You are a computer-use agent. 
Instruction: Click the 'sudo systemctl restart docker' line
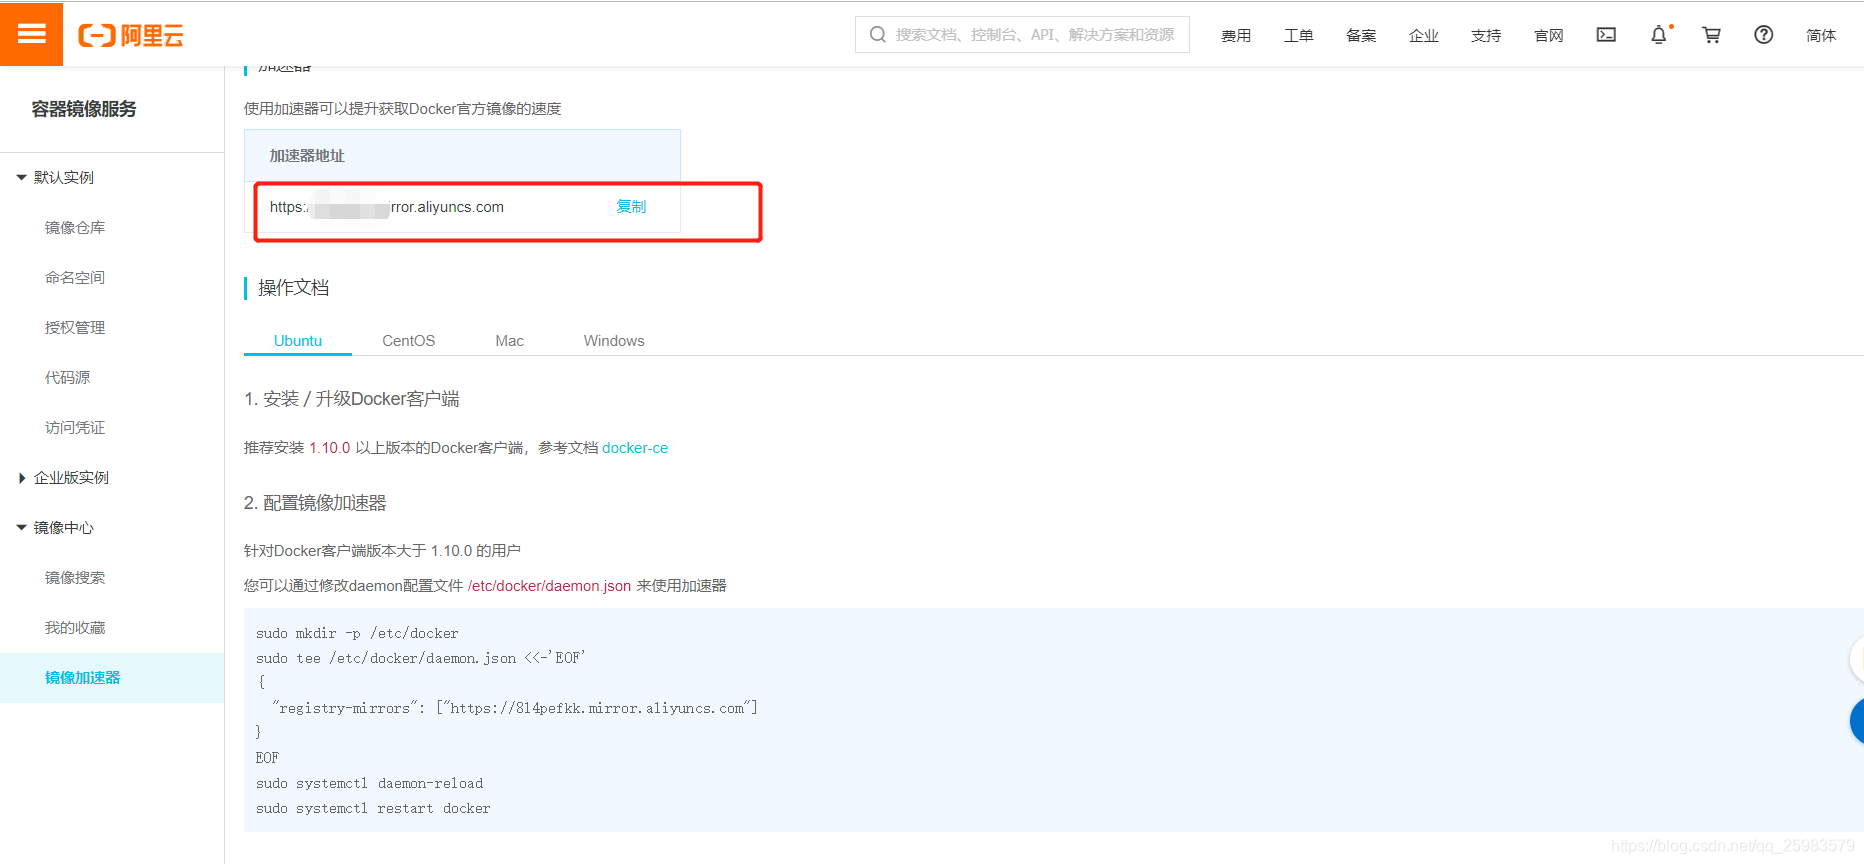[x=373, y=808]
